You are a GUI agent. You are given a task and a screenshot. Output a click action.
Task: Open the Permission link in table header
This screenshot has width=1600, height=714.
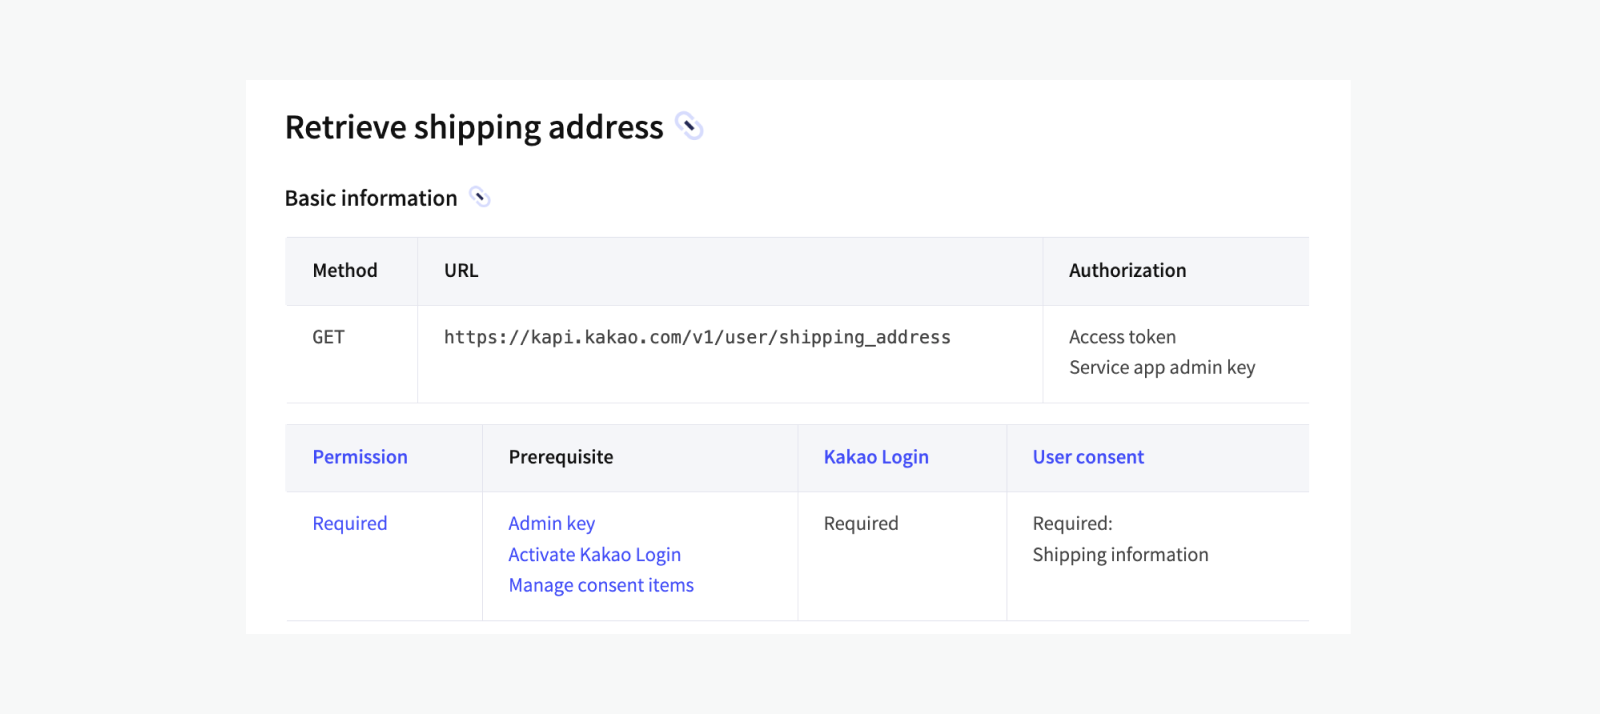coord(360,457)
